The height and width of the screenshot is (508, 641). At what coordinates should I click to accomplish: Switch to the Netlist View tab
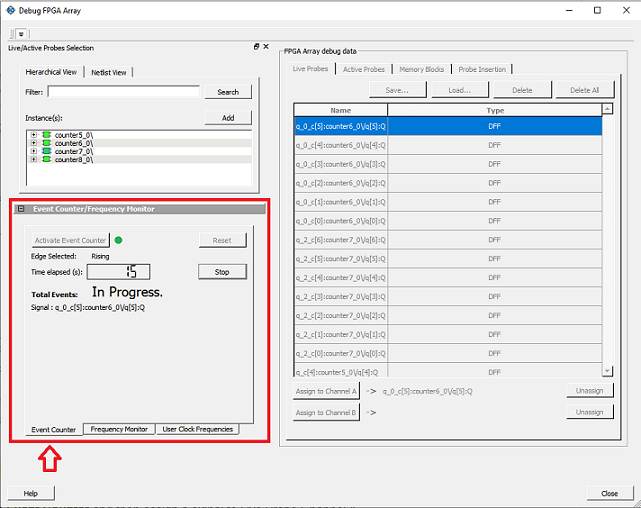coord(109,72)
